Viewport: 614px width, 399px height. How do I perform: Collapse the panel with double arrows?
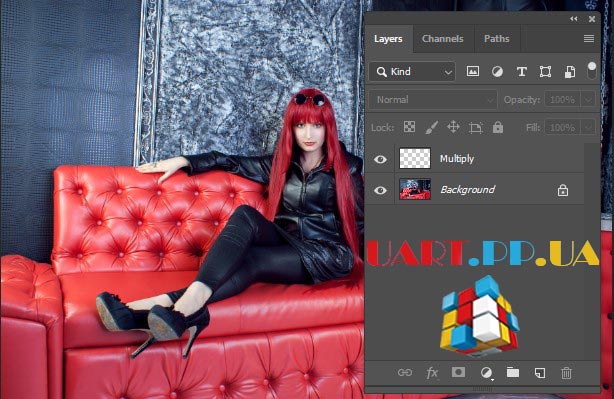coord(574,18)
